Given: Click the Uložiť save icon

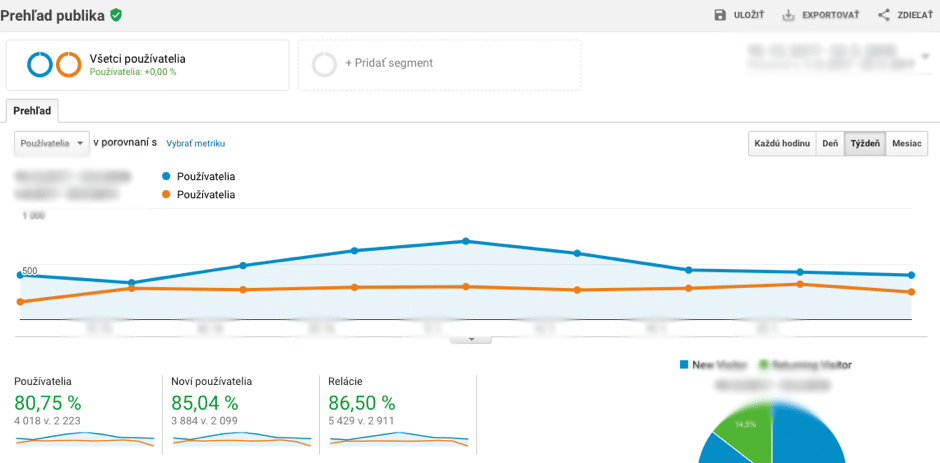Looking at the screenshot, I should tap(720, 16).
